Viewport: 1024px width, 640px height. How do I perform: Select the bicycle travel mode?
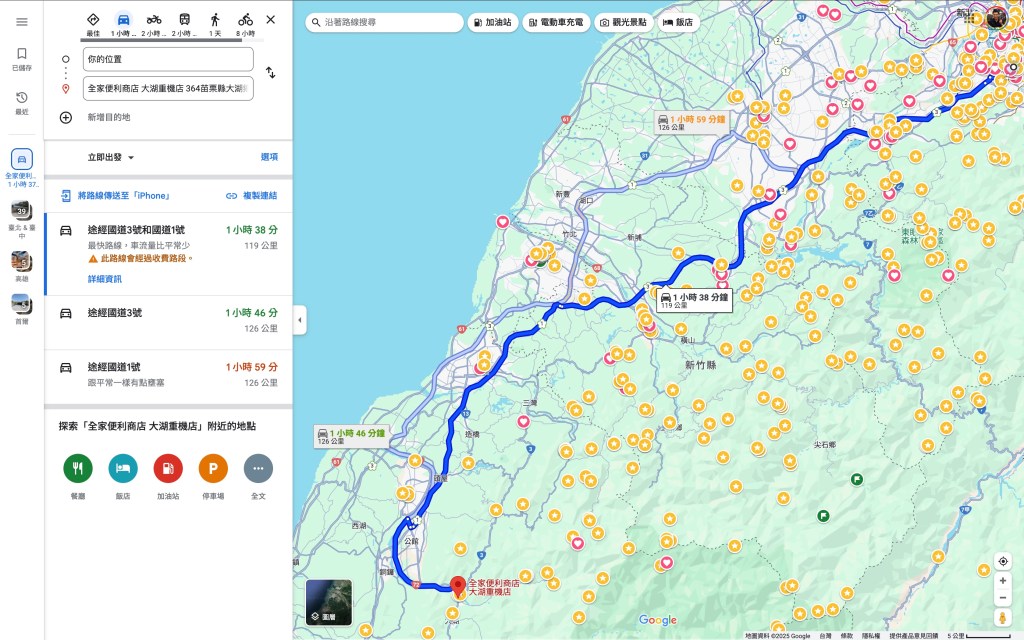[245, 20]
